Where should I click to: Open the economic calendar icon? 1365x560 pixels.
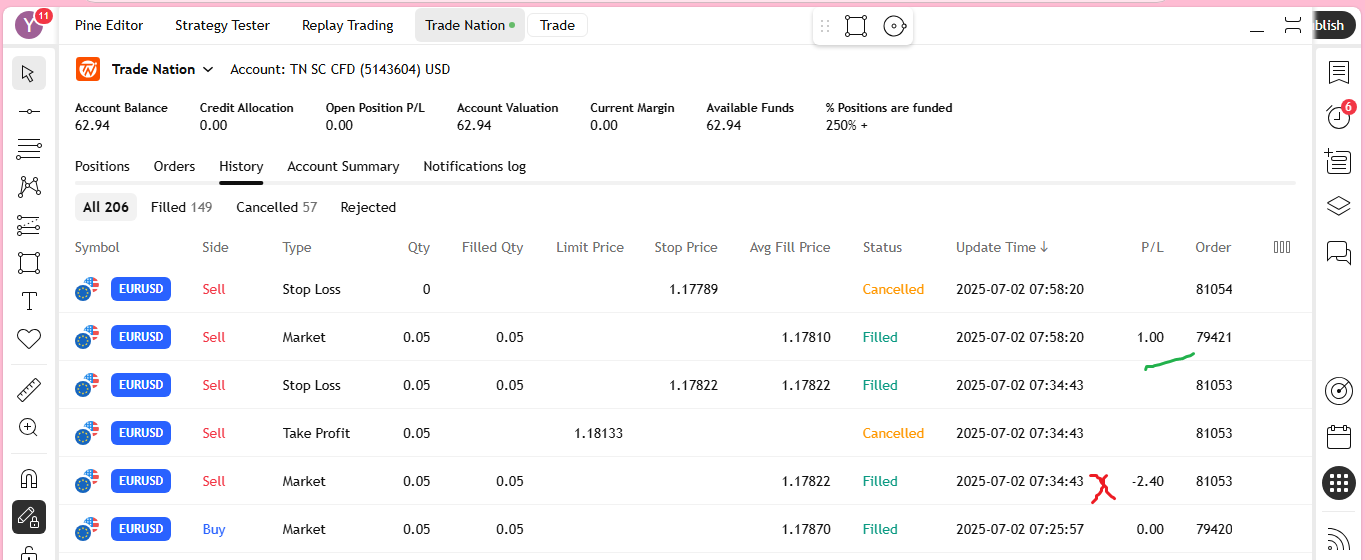(1338, 437)
